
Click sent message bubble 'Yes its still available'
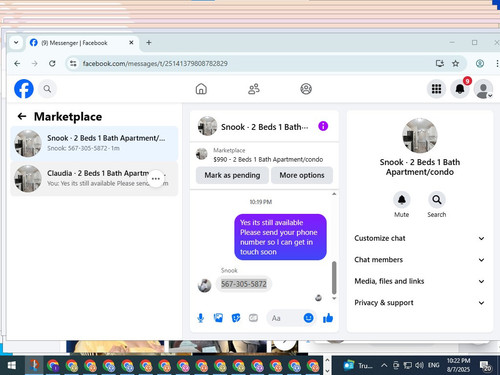[x=280, y=237]
